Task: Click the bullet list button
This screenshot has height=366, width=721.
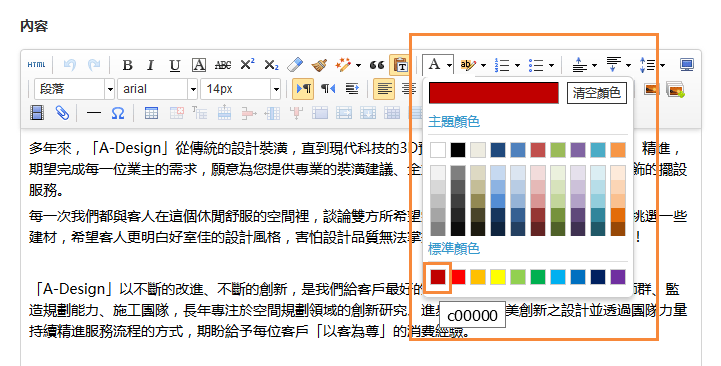Action: click(x=536, y=65)
